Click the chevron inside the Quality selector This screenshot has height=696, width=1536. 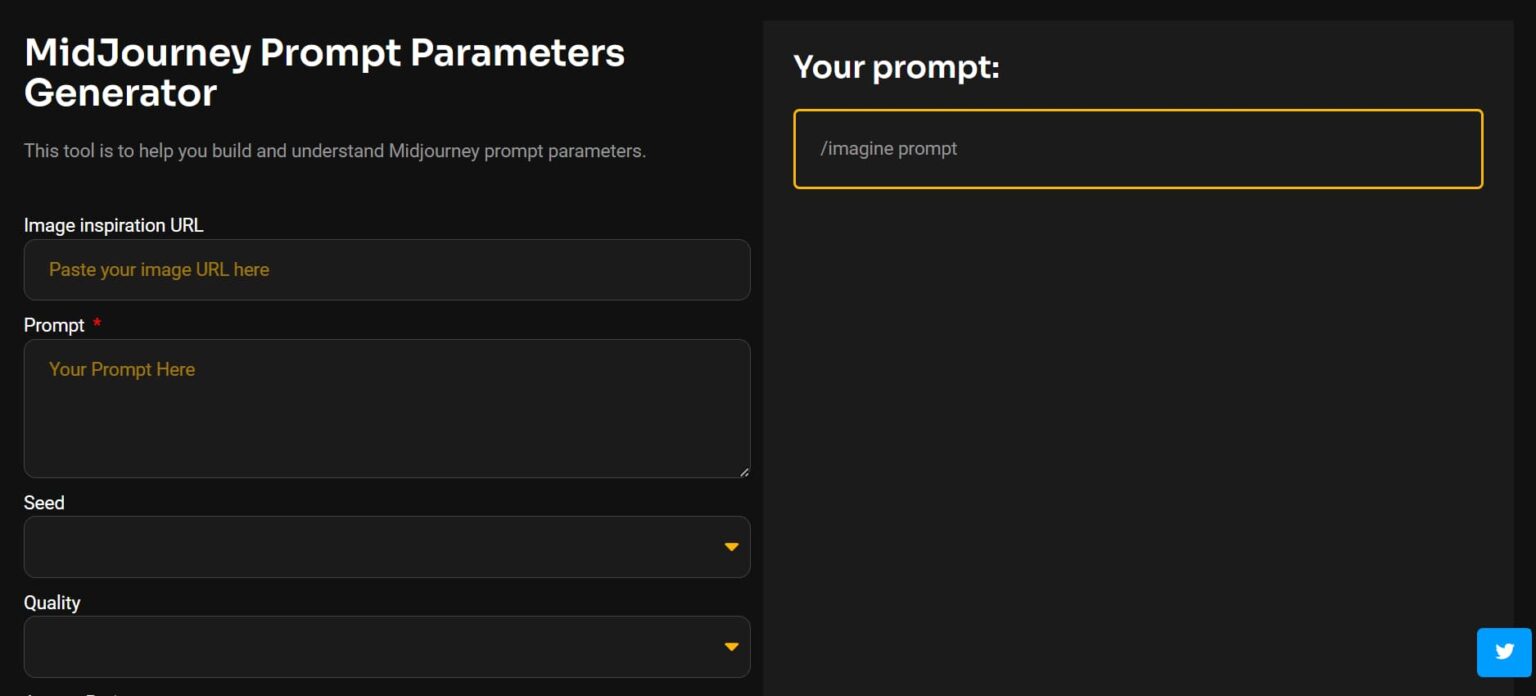(x=732, y=646)
